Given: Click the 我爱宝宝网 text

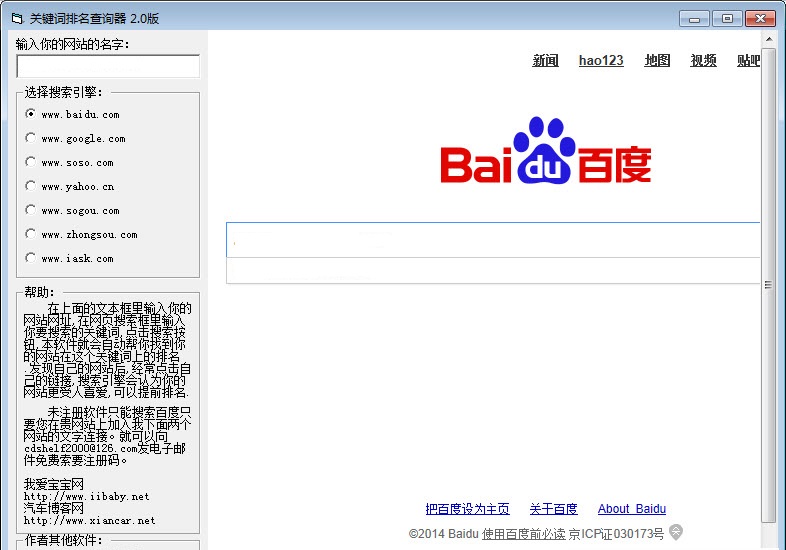Looking at the screenshot, I should pyautogui.click(x=54, y=484).
